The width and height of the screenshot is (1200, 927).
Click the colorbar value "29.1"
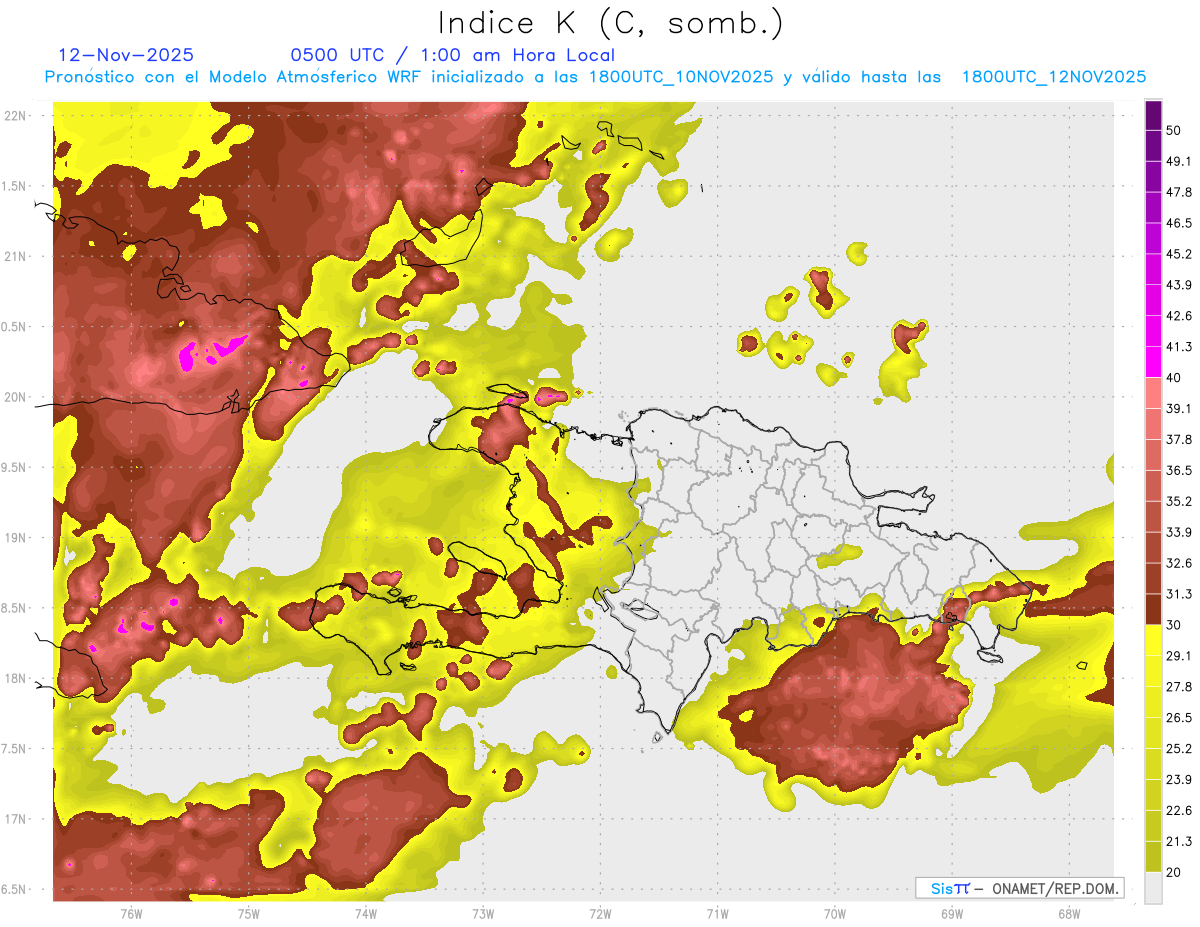coord(1178,656)
